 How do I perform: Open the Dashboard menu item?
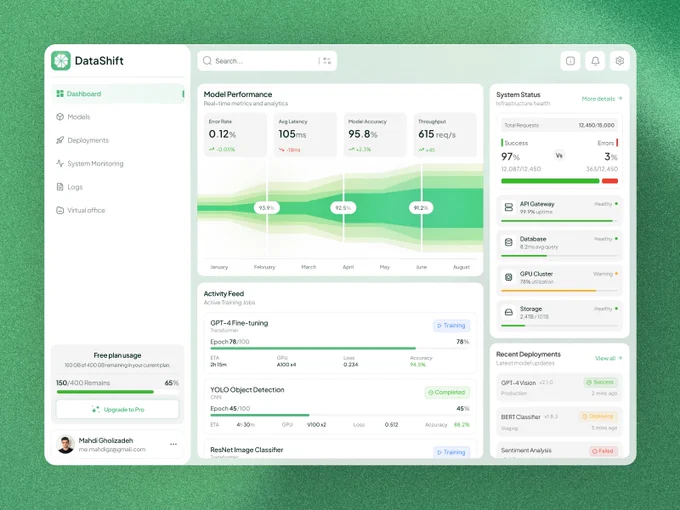118,94
